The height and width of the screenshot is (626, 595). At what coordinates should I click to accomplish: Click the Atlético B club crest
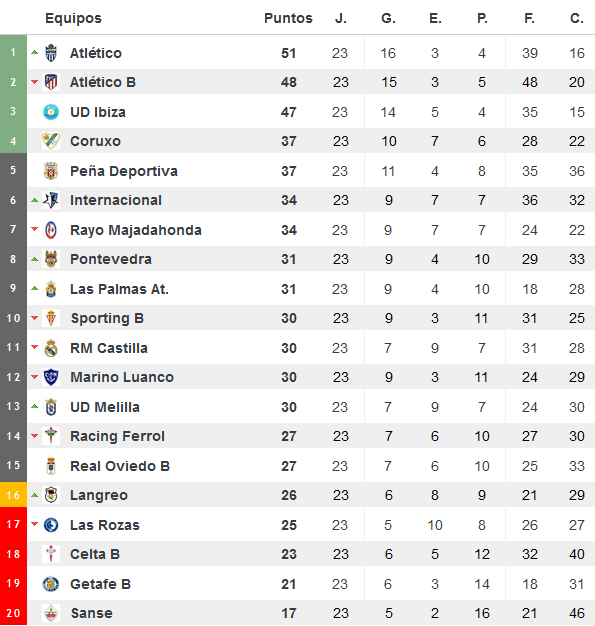pyautogui.click(x=51, y=82)
